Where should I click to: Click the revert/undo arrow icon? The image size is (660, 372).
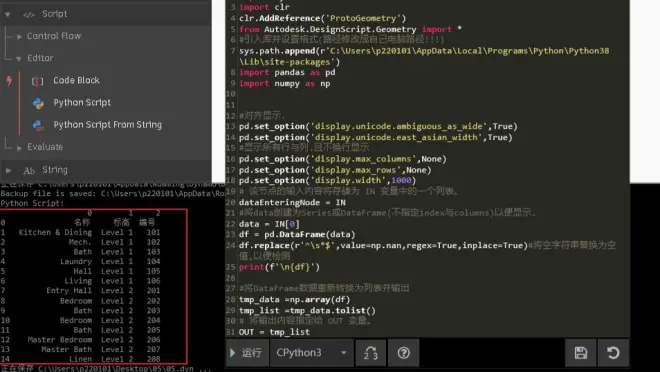pos(613,353)
